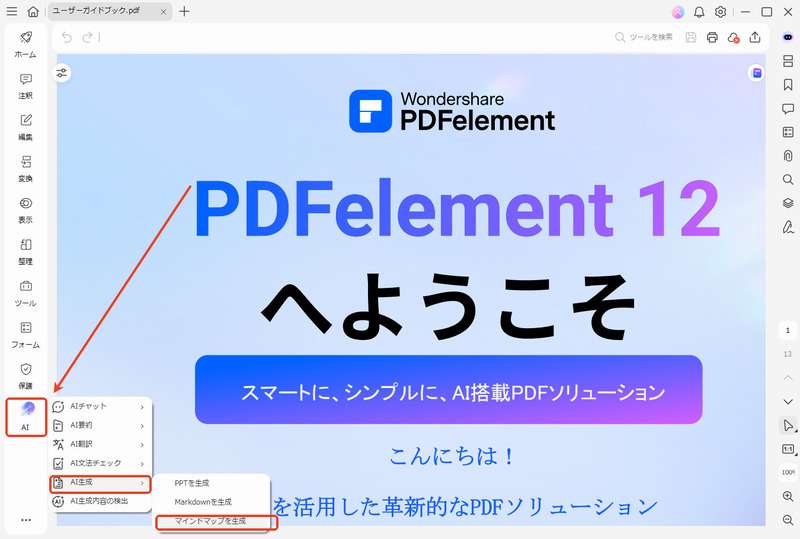Open notifications bell
Screen dimensions: 800x539
[699, 12]
